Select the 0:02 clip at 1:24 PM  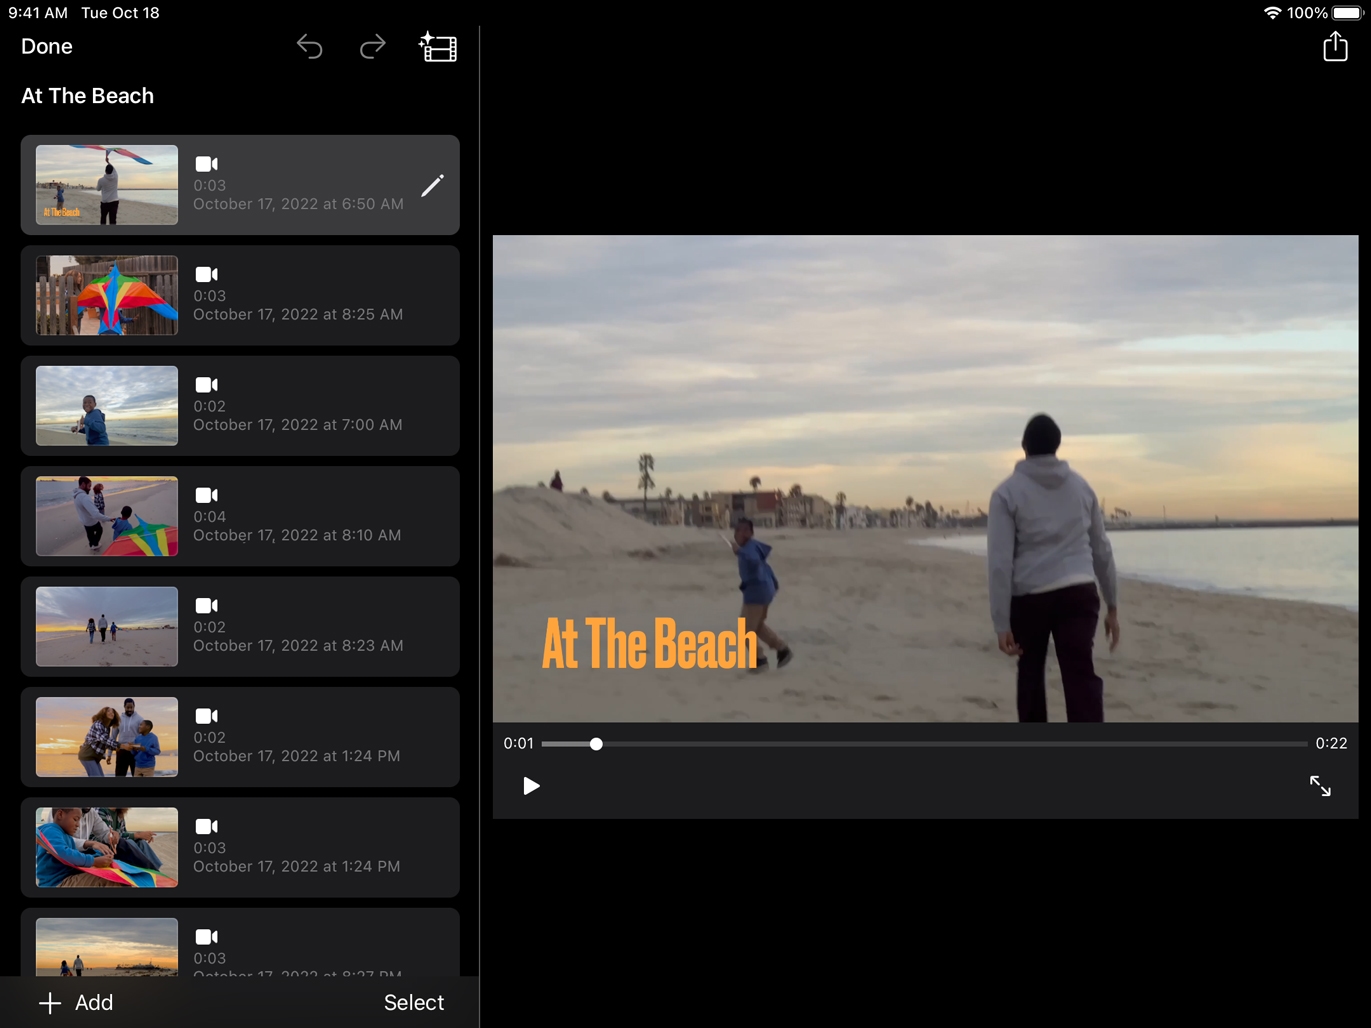pyautogui.click(x=240, y=737)
